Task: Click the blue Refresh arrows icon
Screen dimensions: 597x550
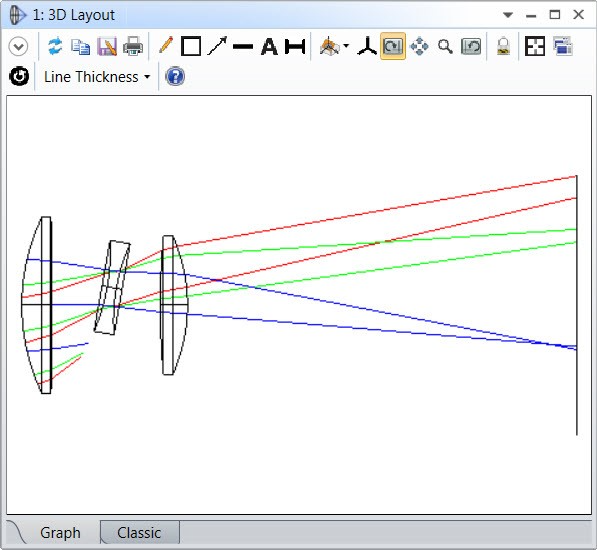Action: (55, 46)
